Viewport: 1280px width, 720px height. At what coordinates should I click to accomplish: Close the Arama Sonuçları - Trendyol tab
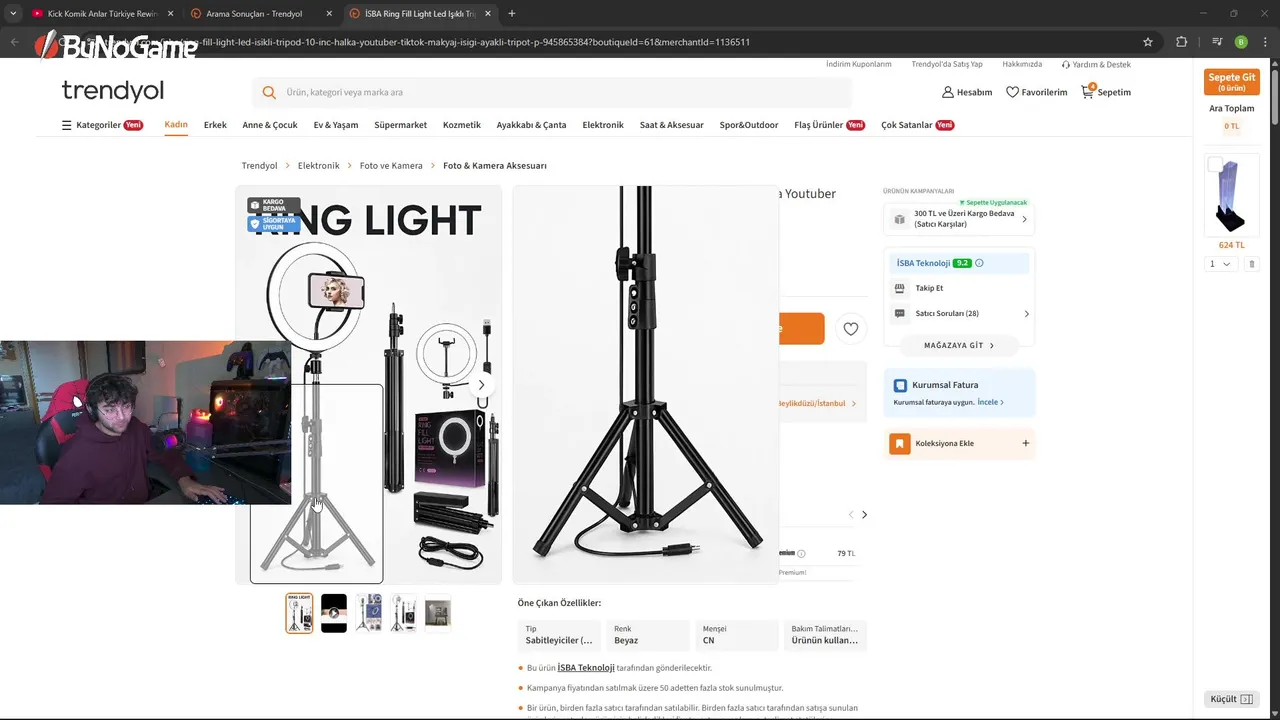(x=328, y=14)
